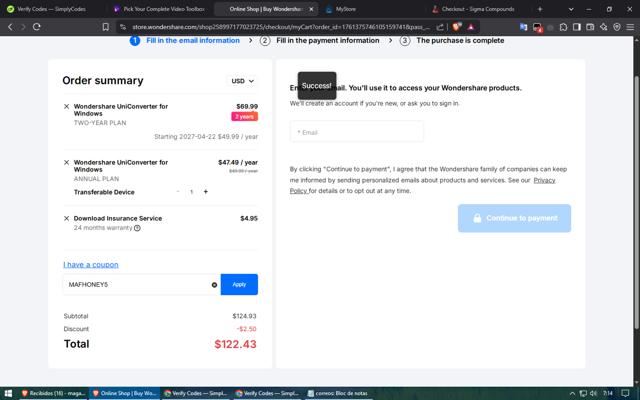Open a new browser tab
Image resolution: width=640 pixels, height=400 pixels.
pyautogui.click(x=540, y=9)
